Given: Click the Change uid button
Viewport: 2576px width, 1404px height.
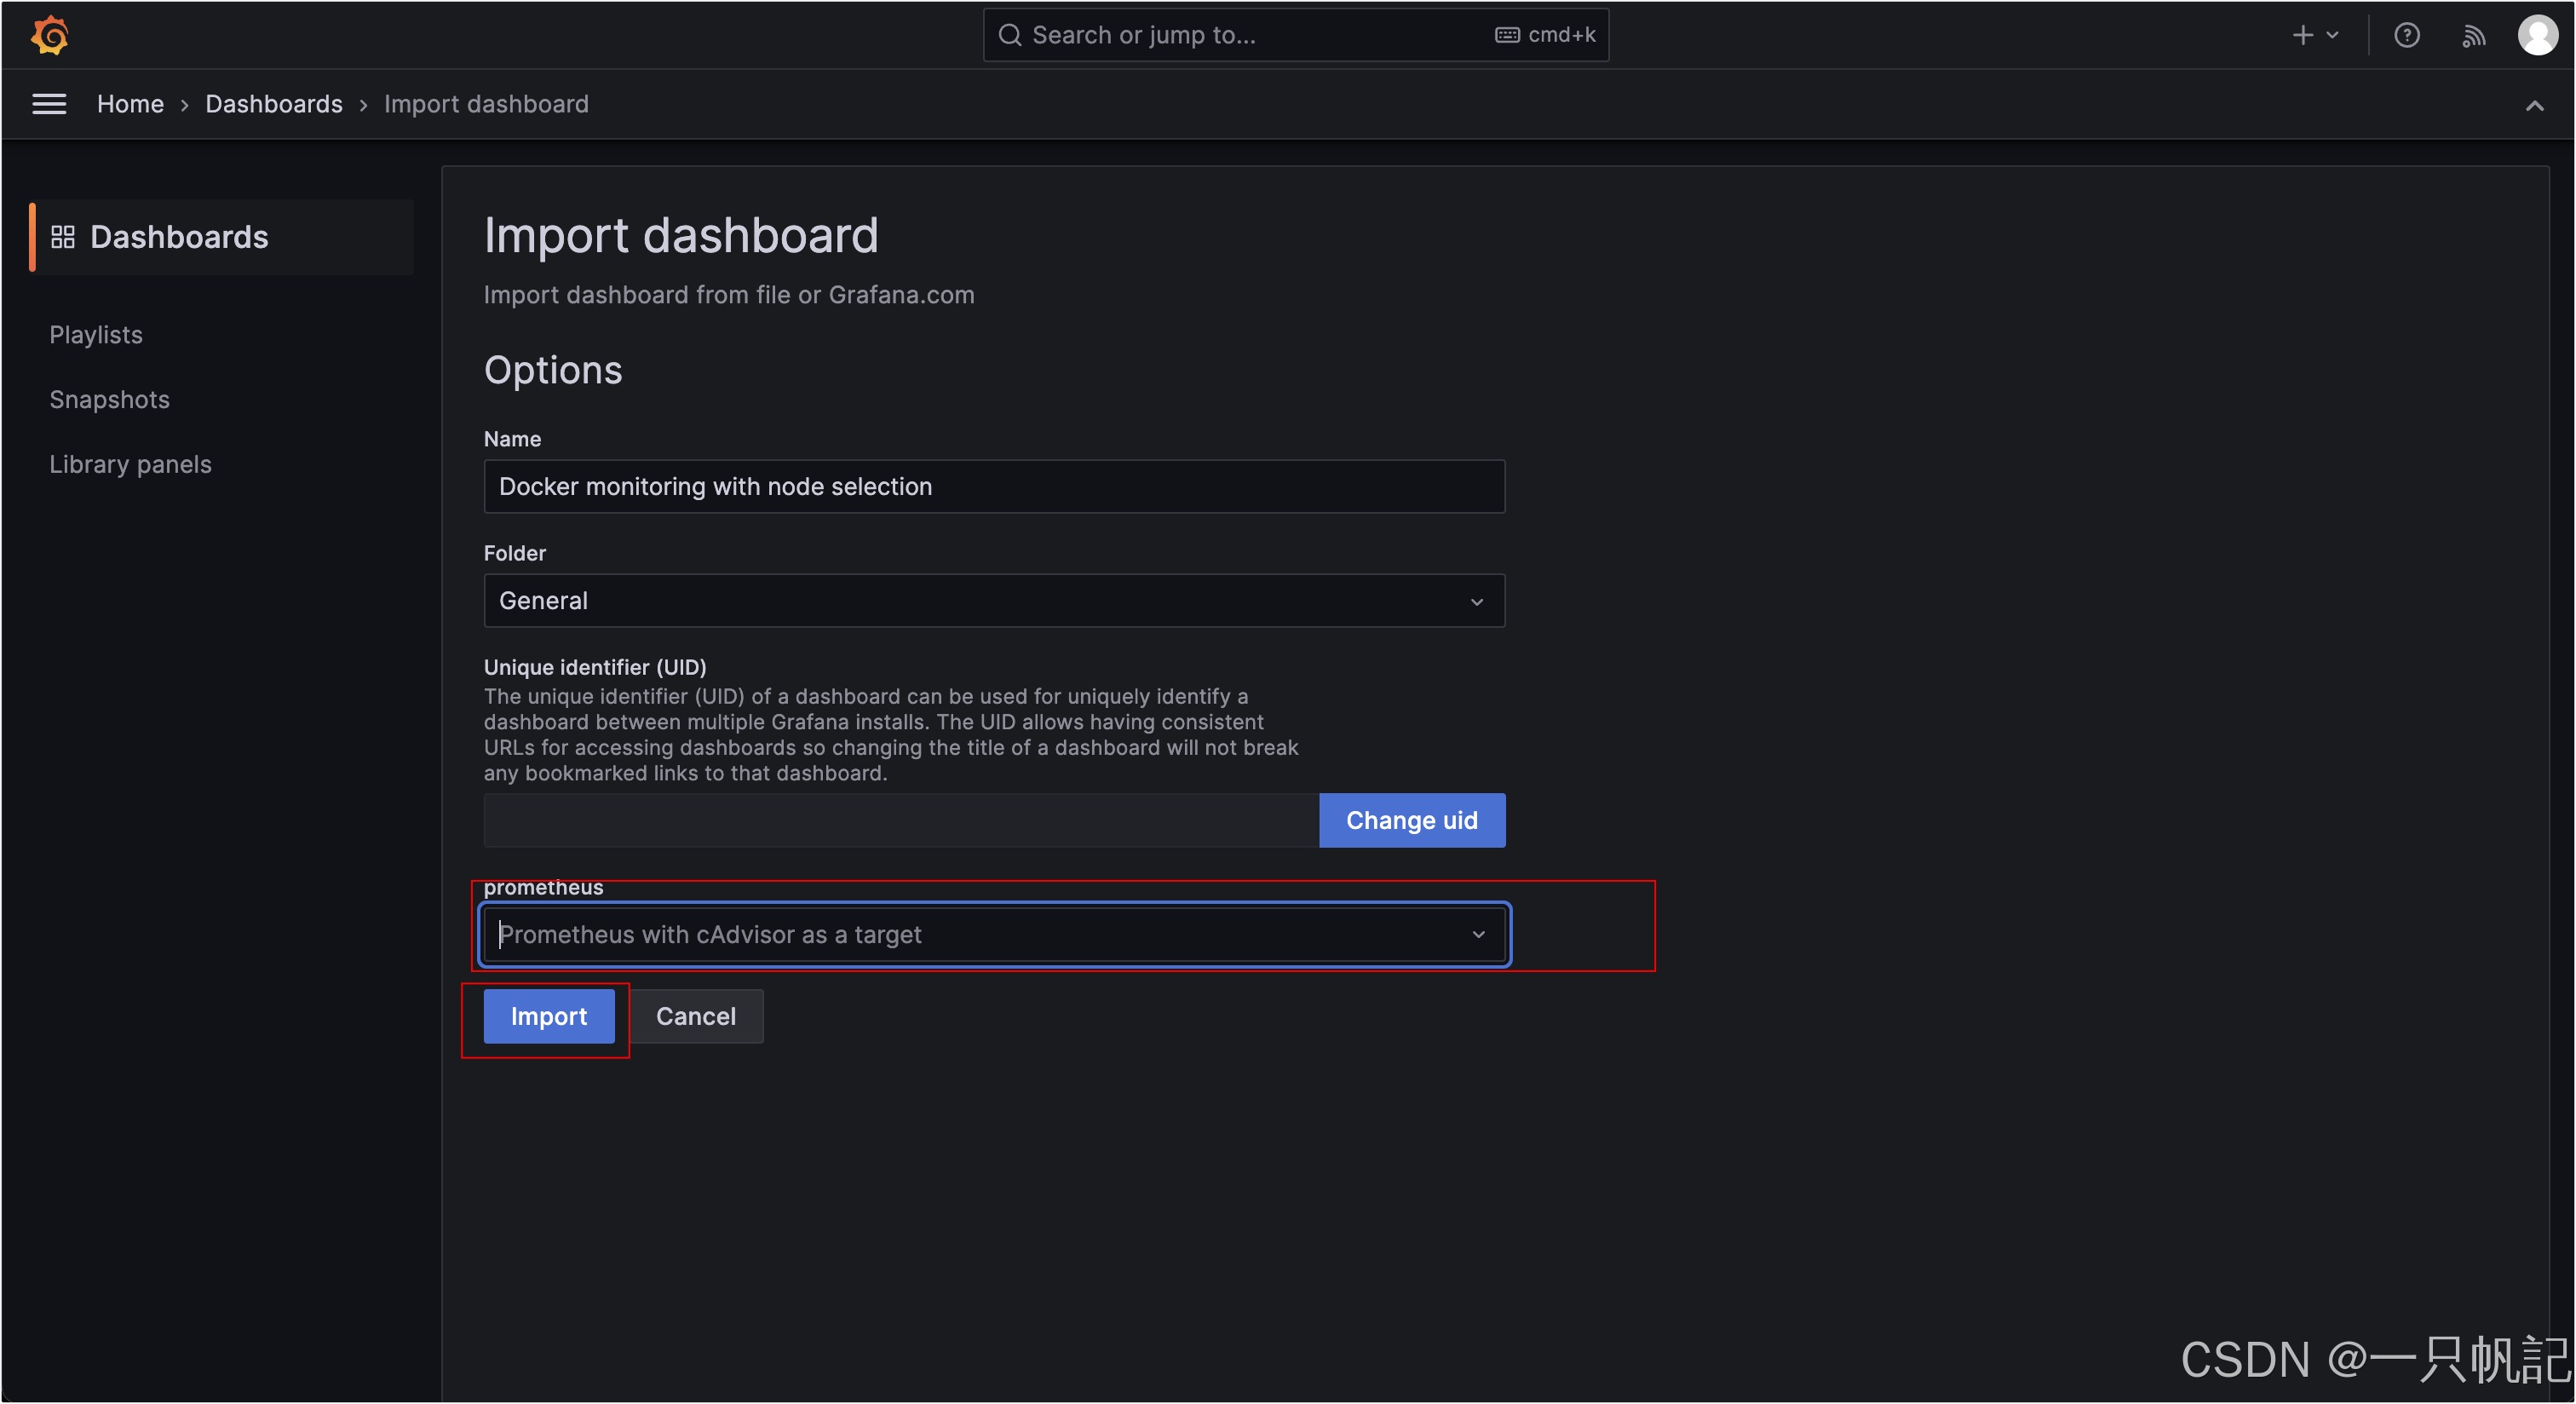Looking at the screenshot, I should click(1411, 820).
